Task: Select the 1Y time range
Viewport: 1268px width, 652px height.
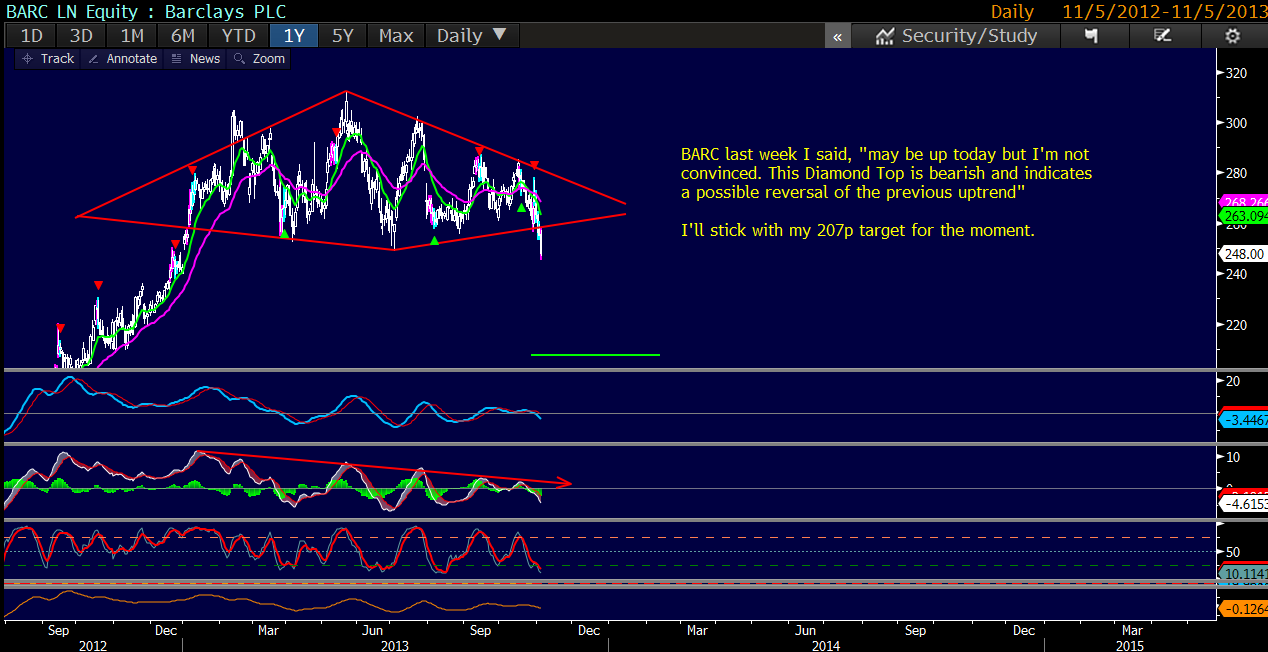Action: click(x=294, y=36)
